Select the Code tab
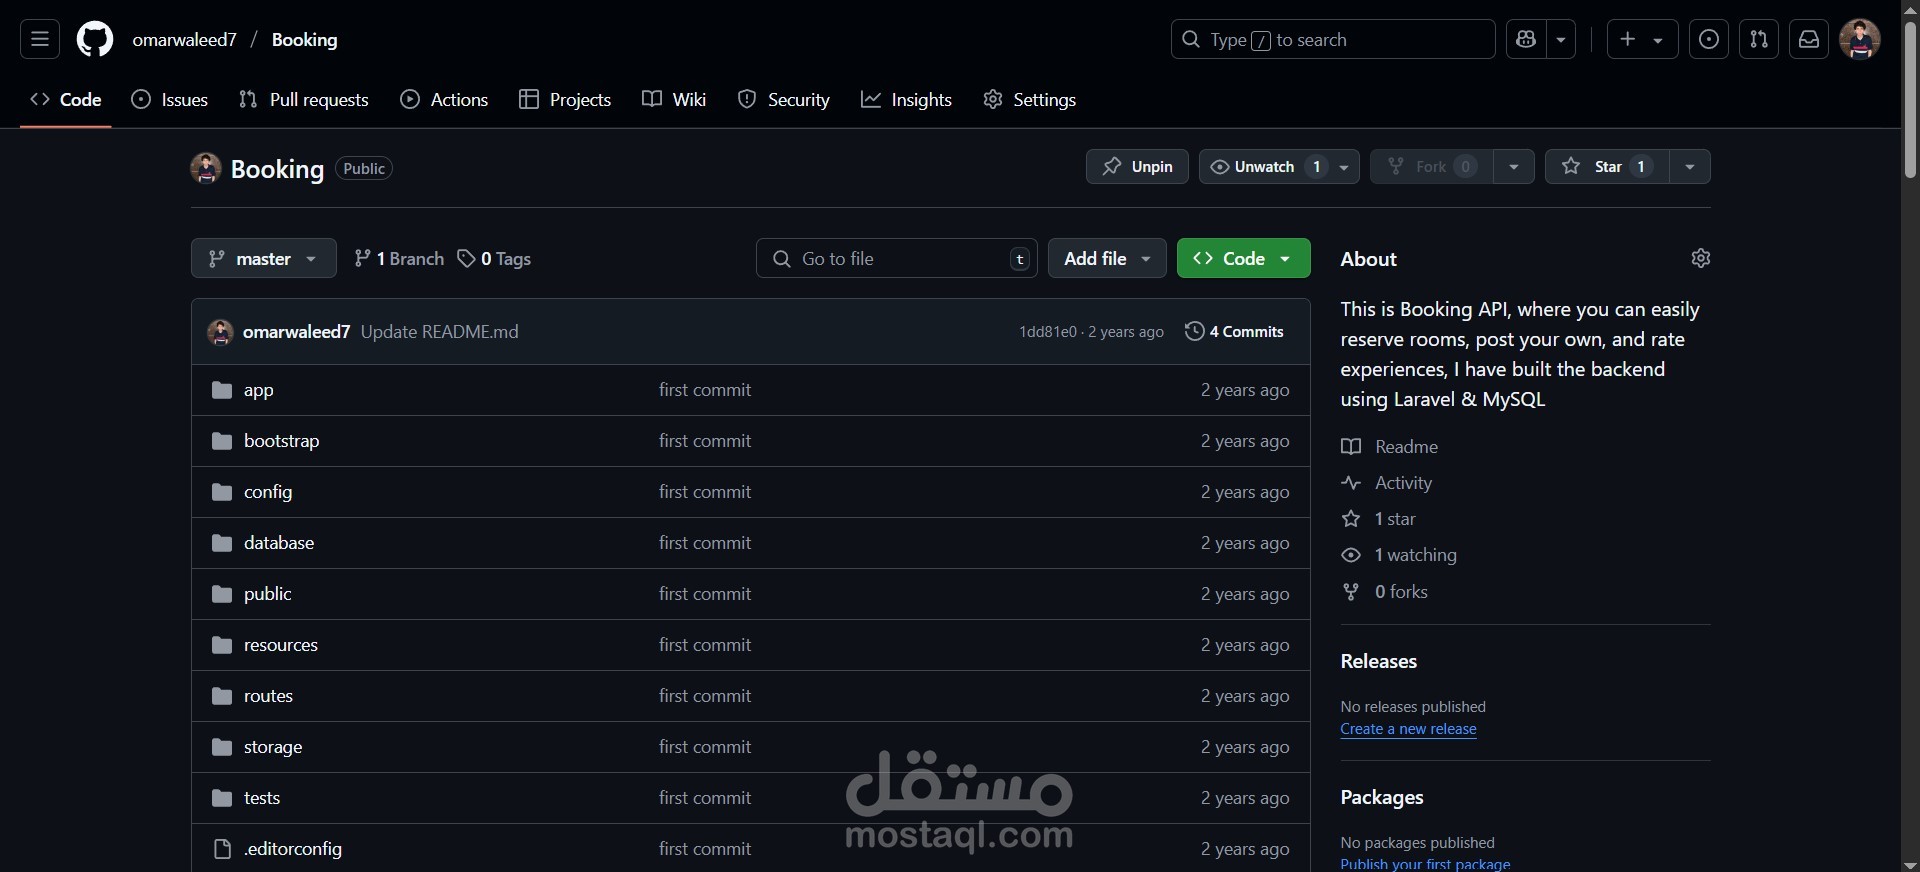This screenshot has height=872, width=1920. coord(66,99)
